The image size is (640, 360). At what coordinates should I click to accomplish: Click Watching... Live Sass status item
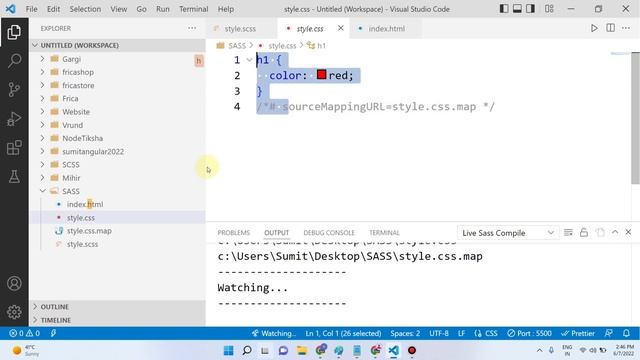273,333
